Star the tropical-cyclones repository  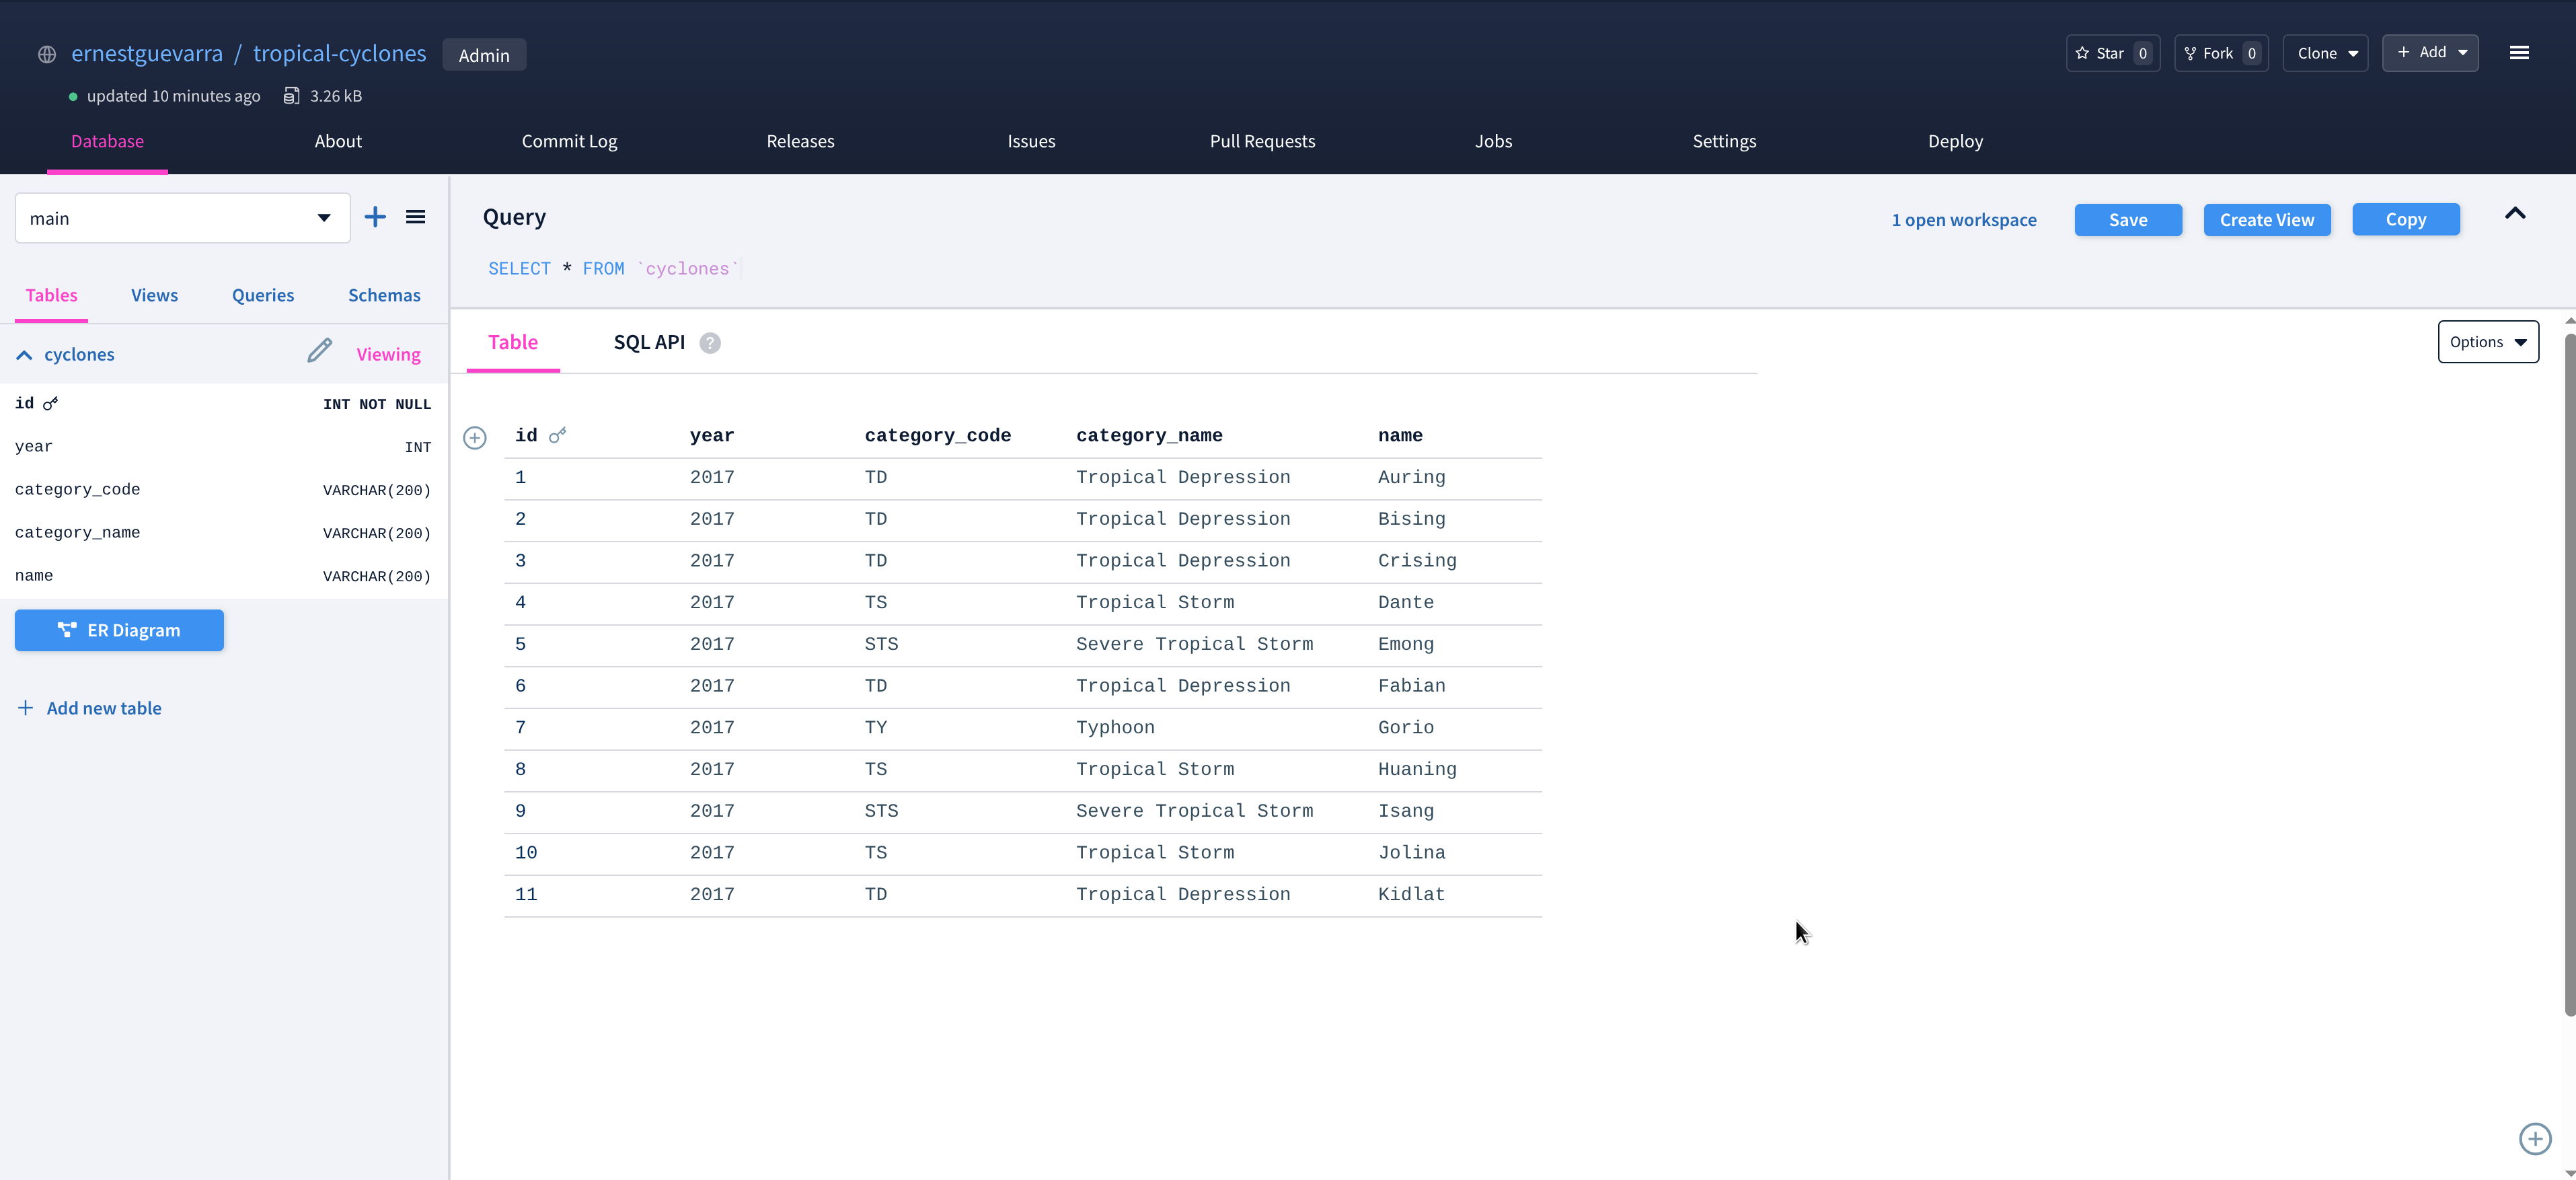[2112, 53]
